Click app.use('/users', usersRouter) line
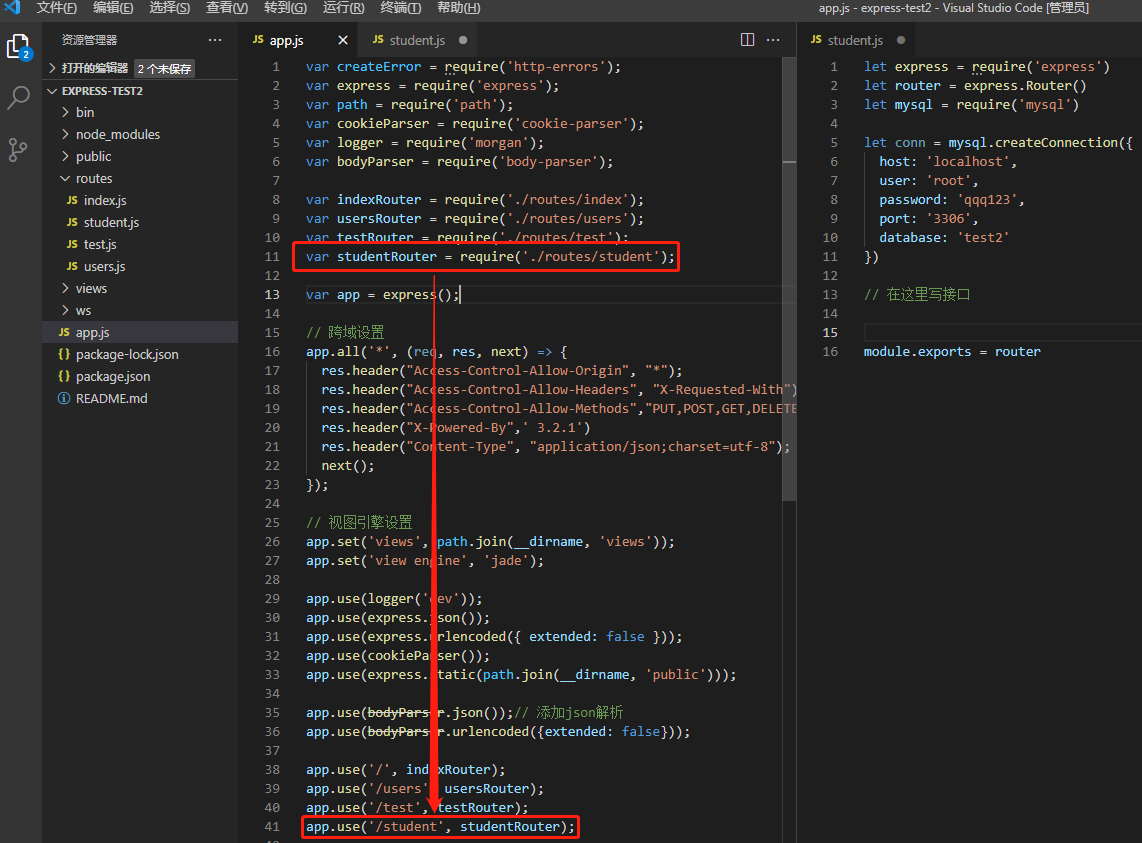Image resolution: width=1142 pixels, height=843 pixels. (x=425, y=788)
